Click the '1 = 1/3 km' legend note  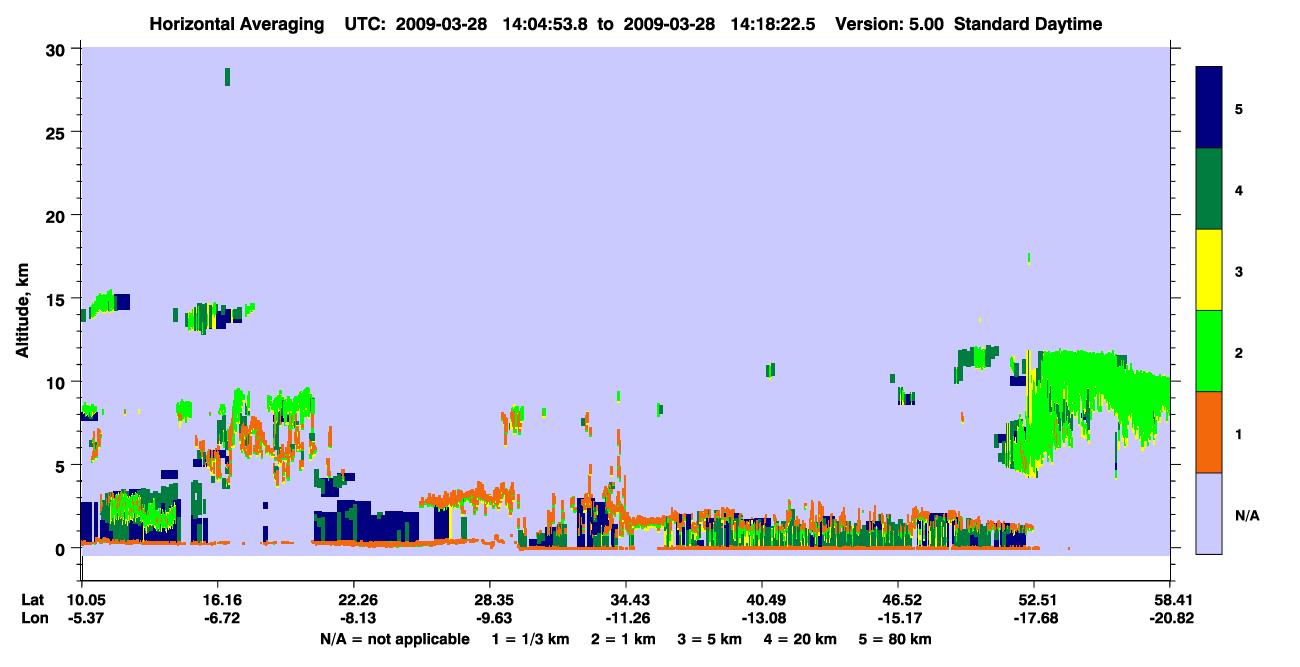point(531,639)
